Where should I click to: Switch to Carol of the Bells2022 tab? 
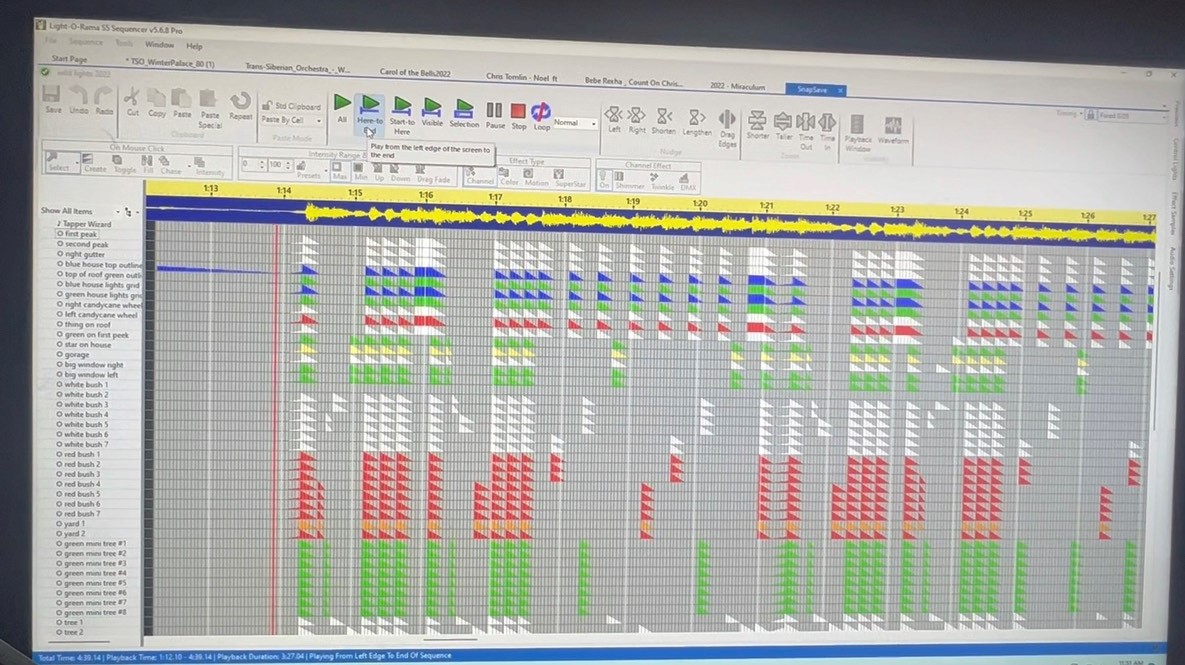click(415, 73)
